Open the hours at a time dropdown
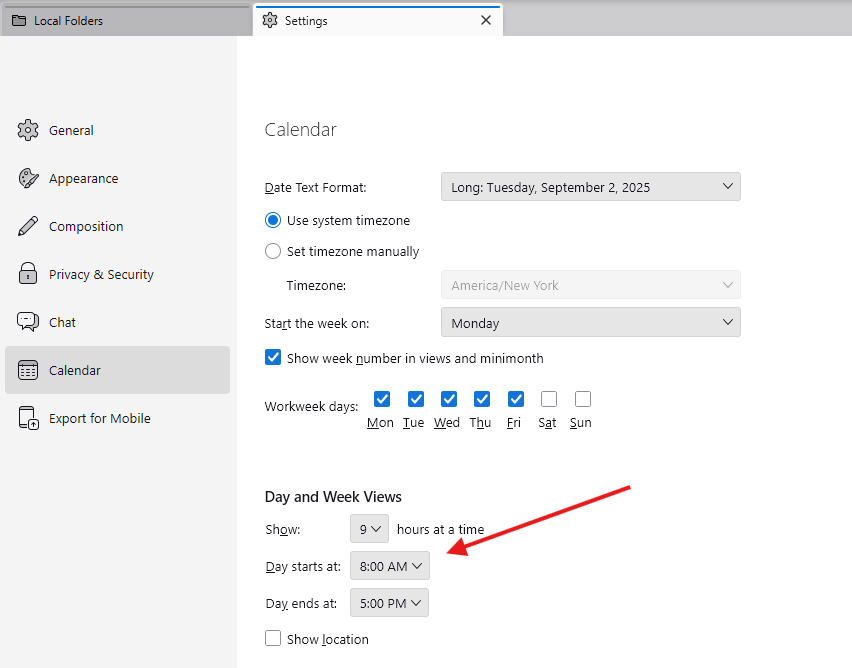Screen dimensions: 852x668 click(x=369, y=529)
